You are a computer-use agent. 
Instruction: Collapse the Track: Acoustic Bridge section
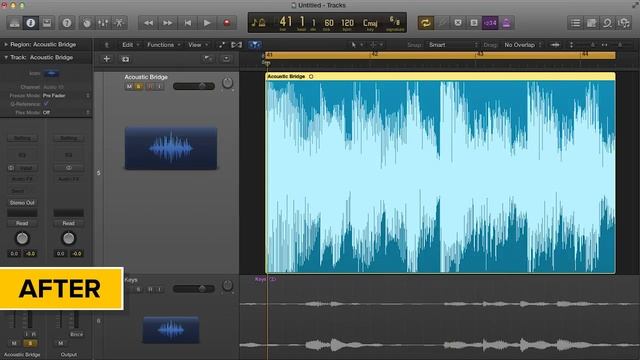click(6, 58)
